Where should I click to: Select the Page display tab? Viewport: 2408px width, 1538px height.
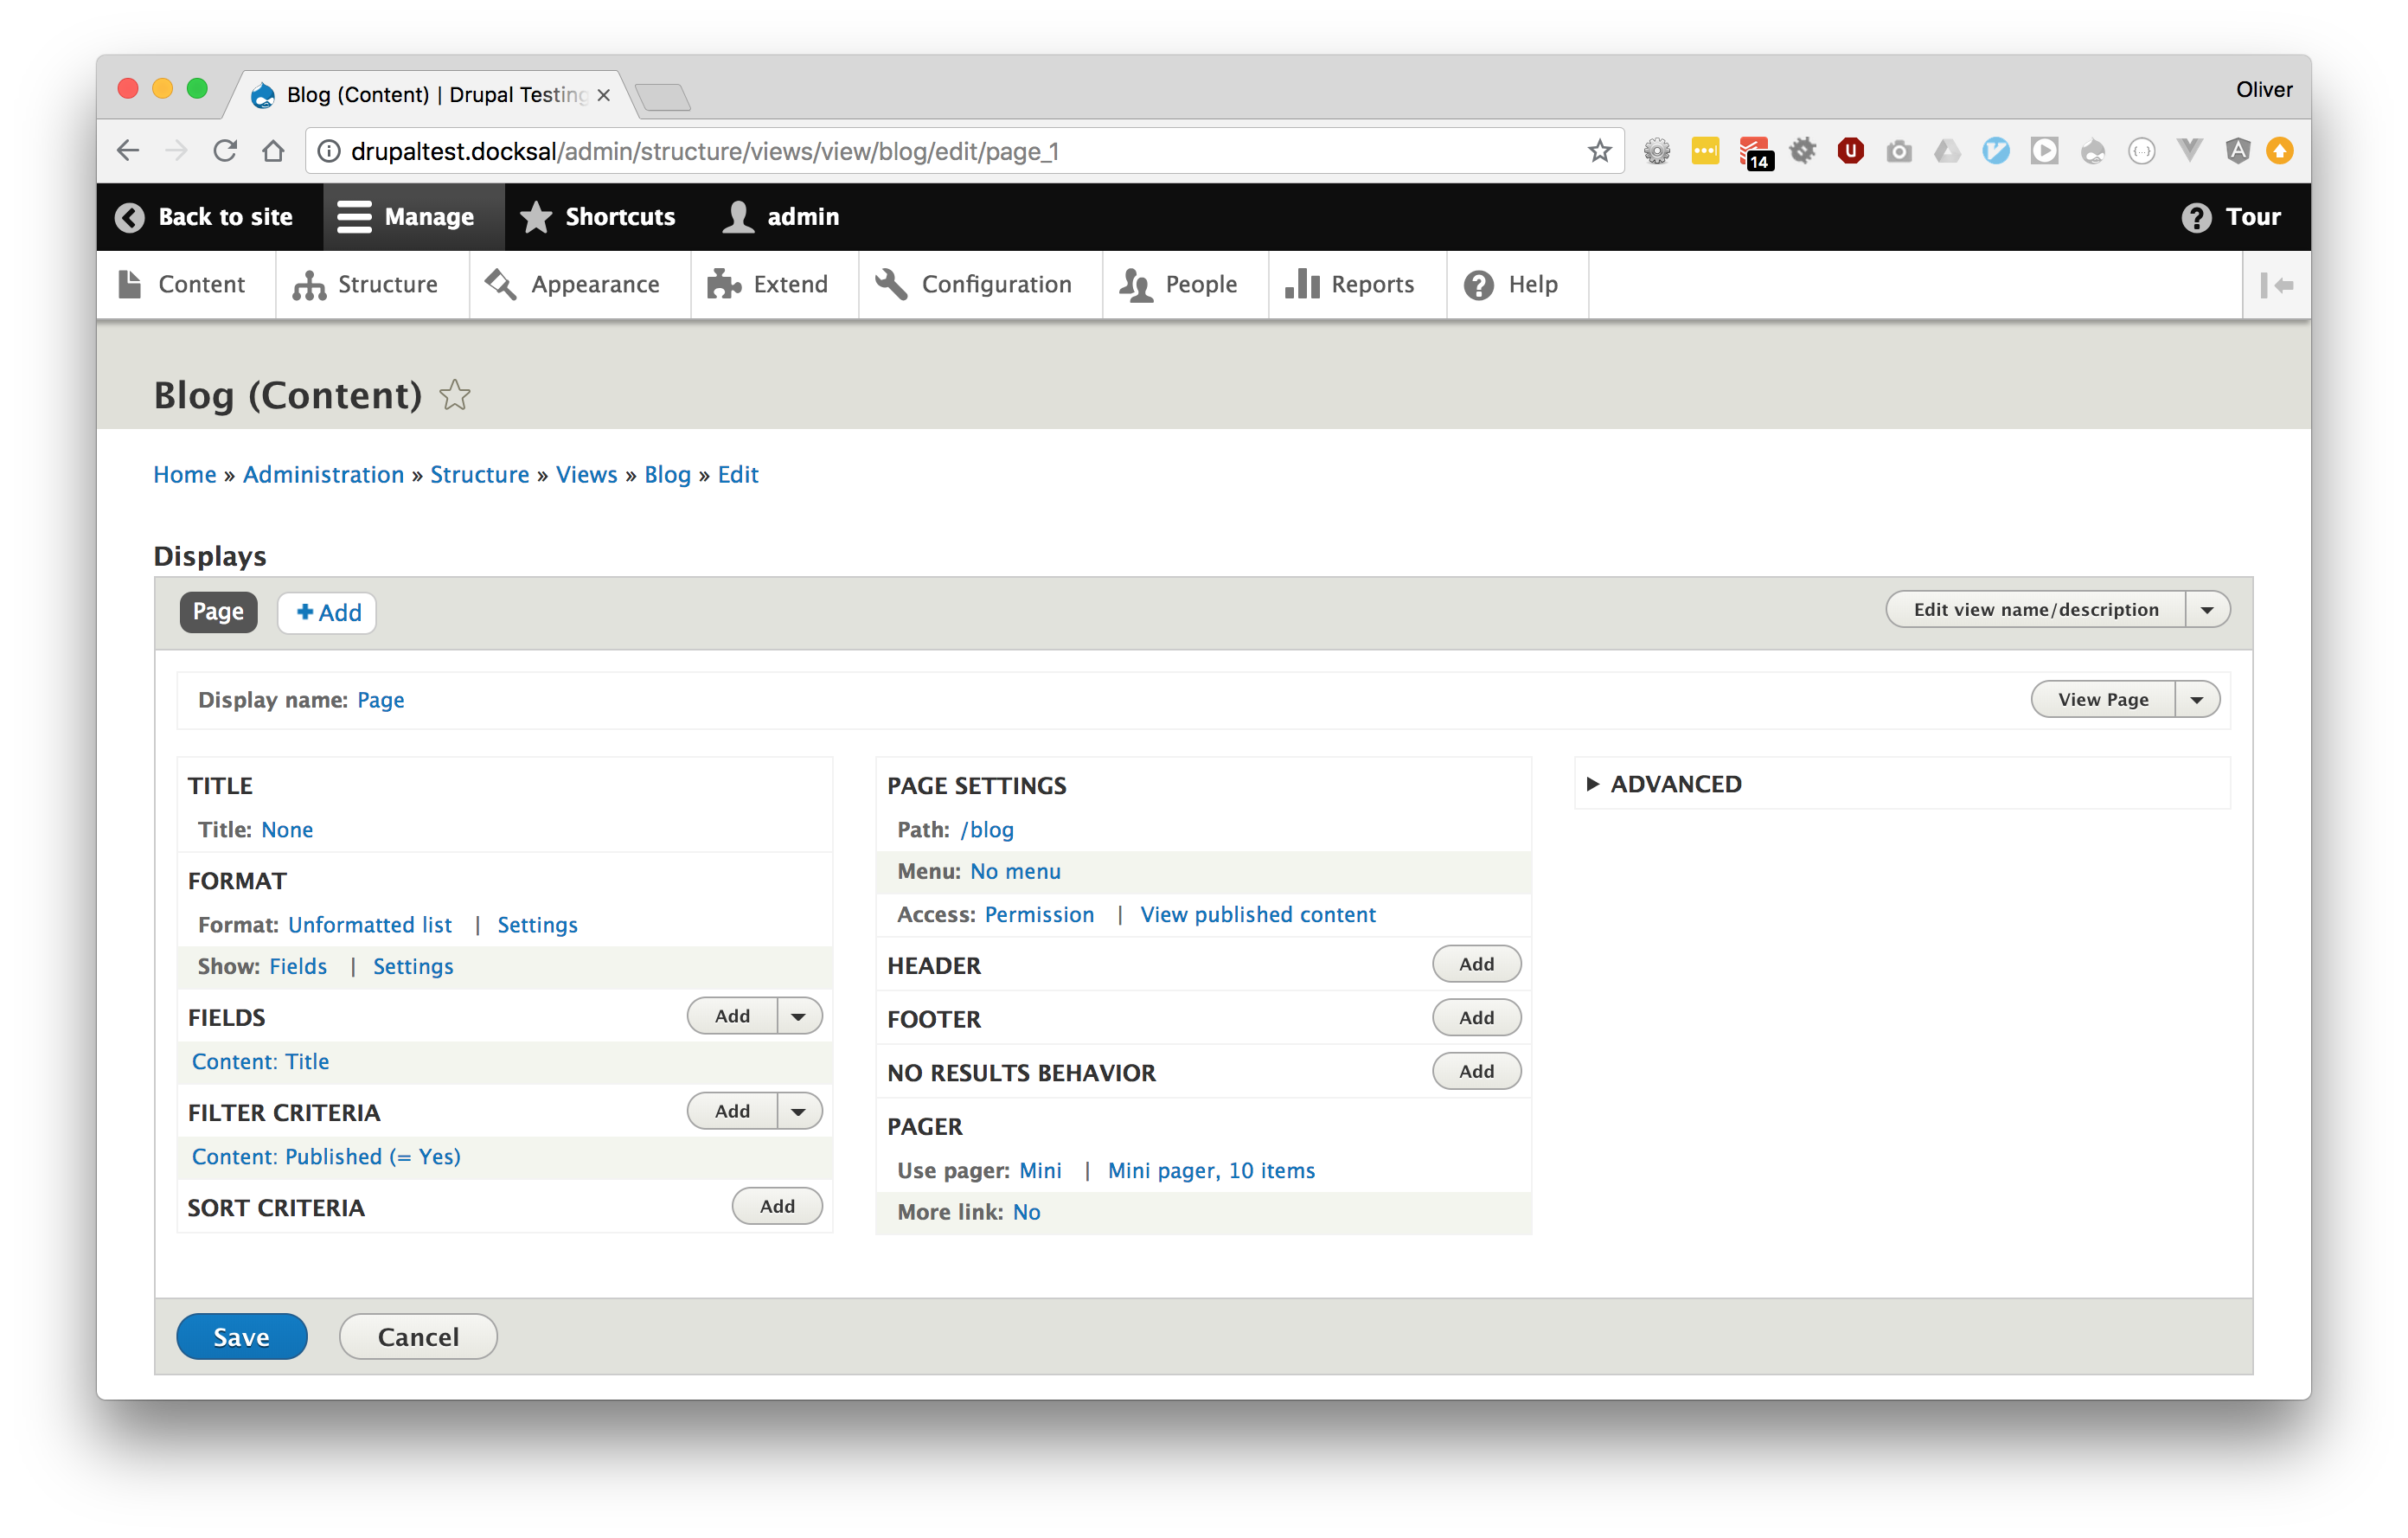click(218, 612)
